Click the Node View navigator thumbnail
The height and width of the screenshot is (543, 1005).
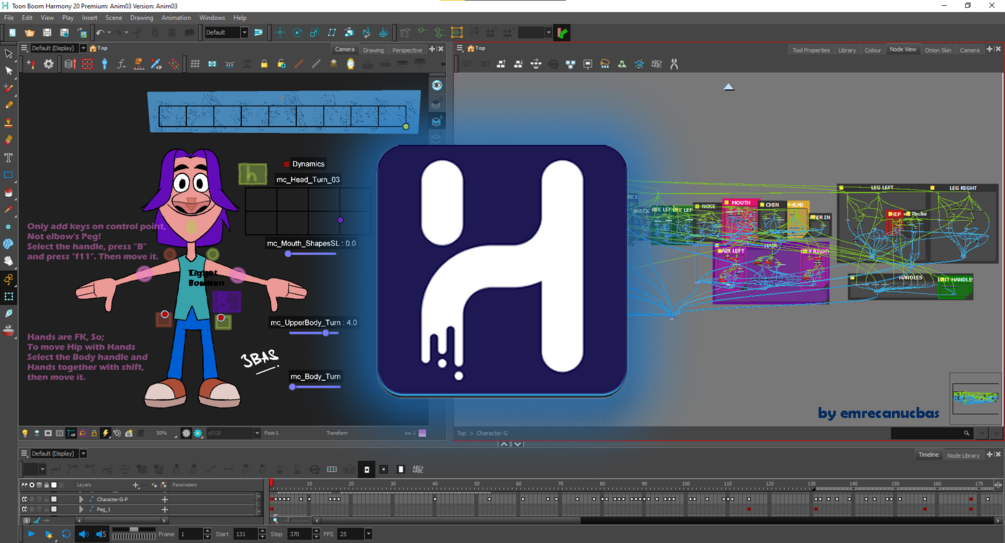(x=975, y=397)
